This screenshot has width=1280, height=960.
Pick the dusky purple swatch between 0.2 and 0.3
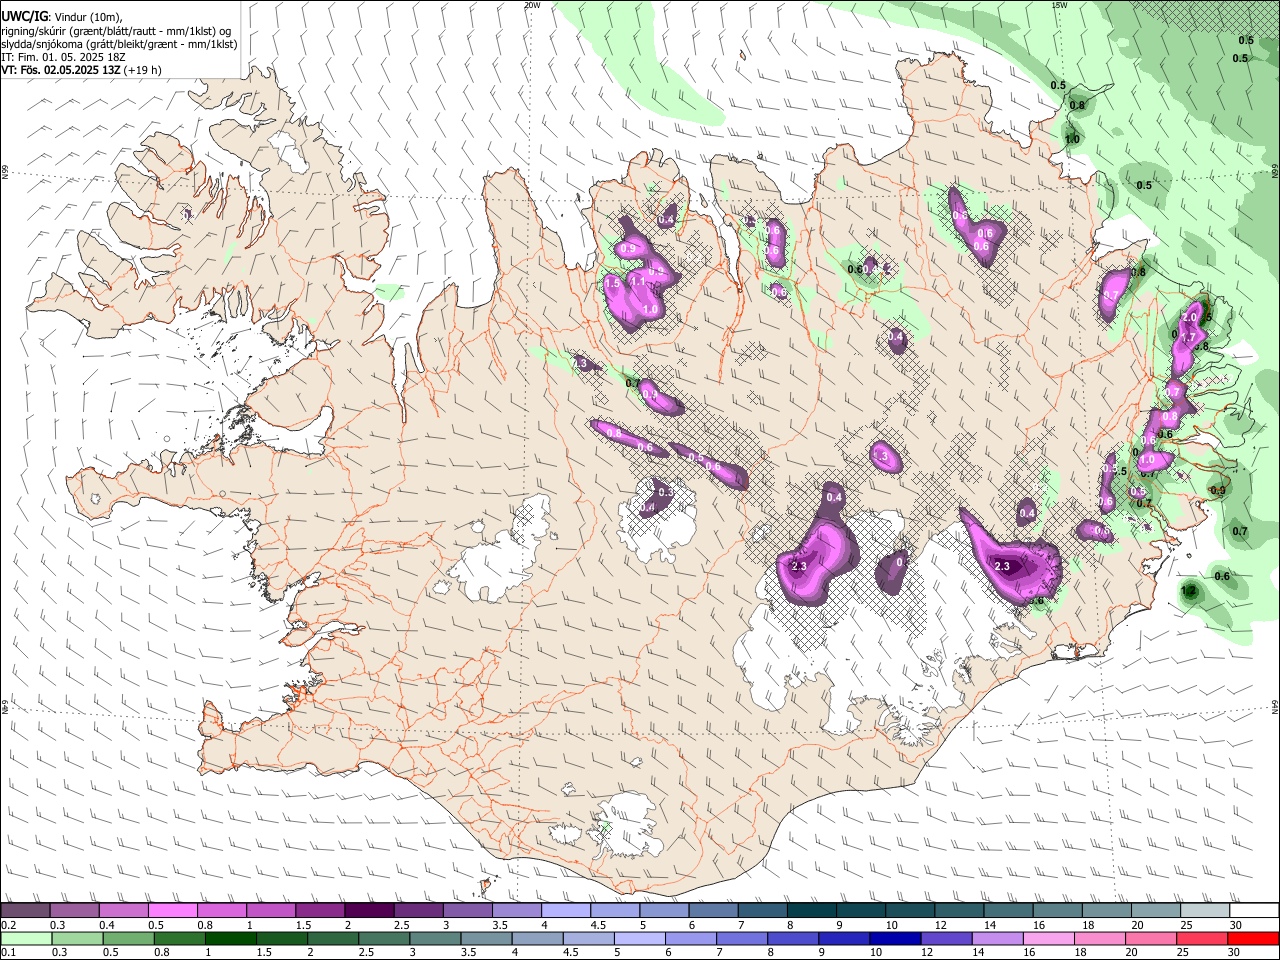tap(27, 911)
